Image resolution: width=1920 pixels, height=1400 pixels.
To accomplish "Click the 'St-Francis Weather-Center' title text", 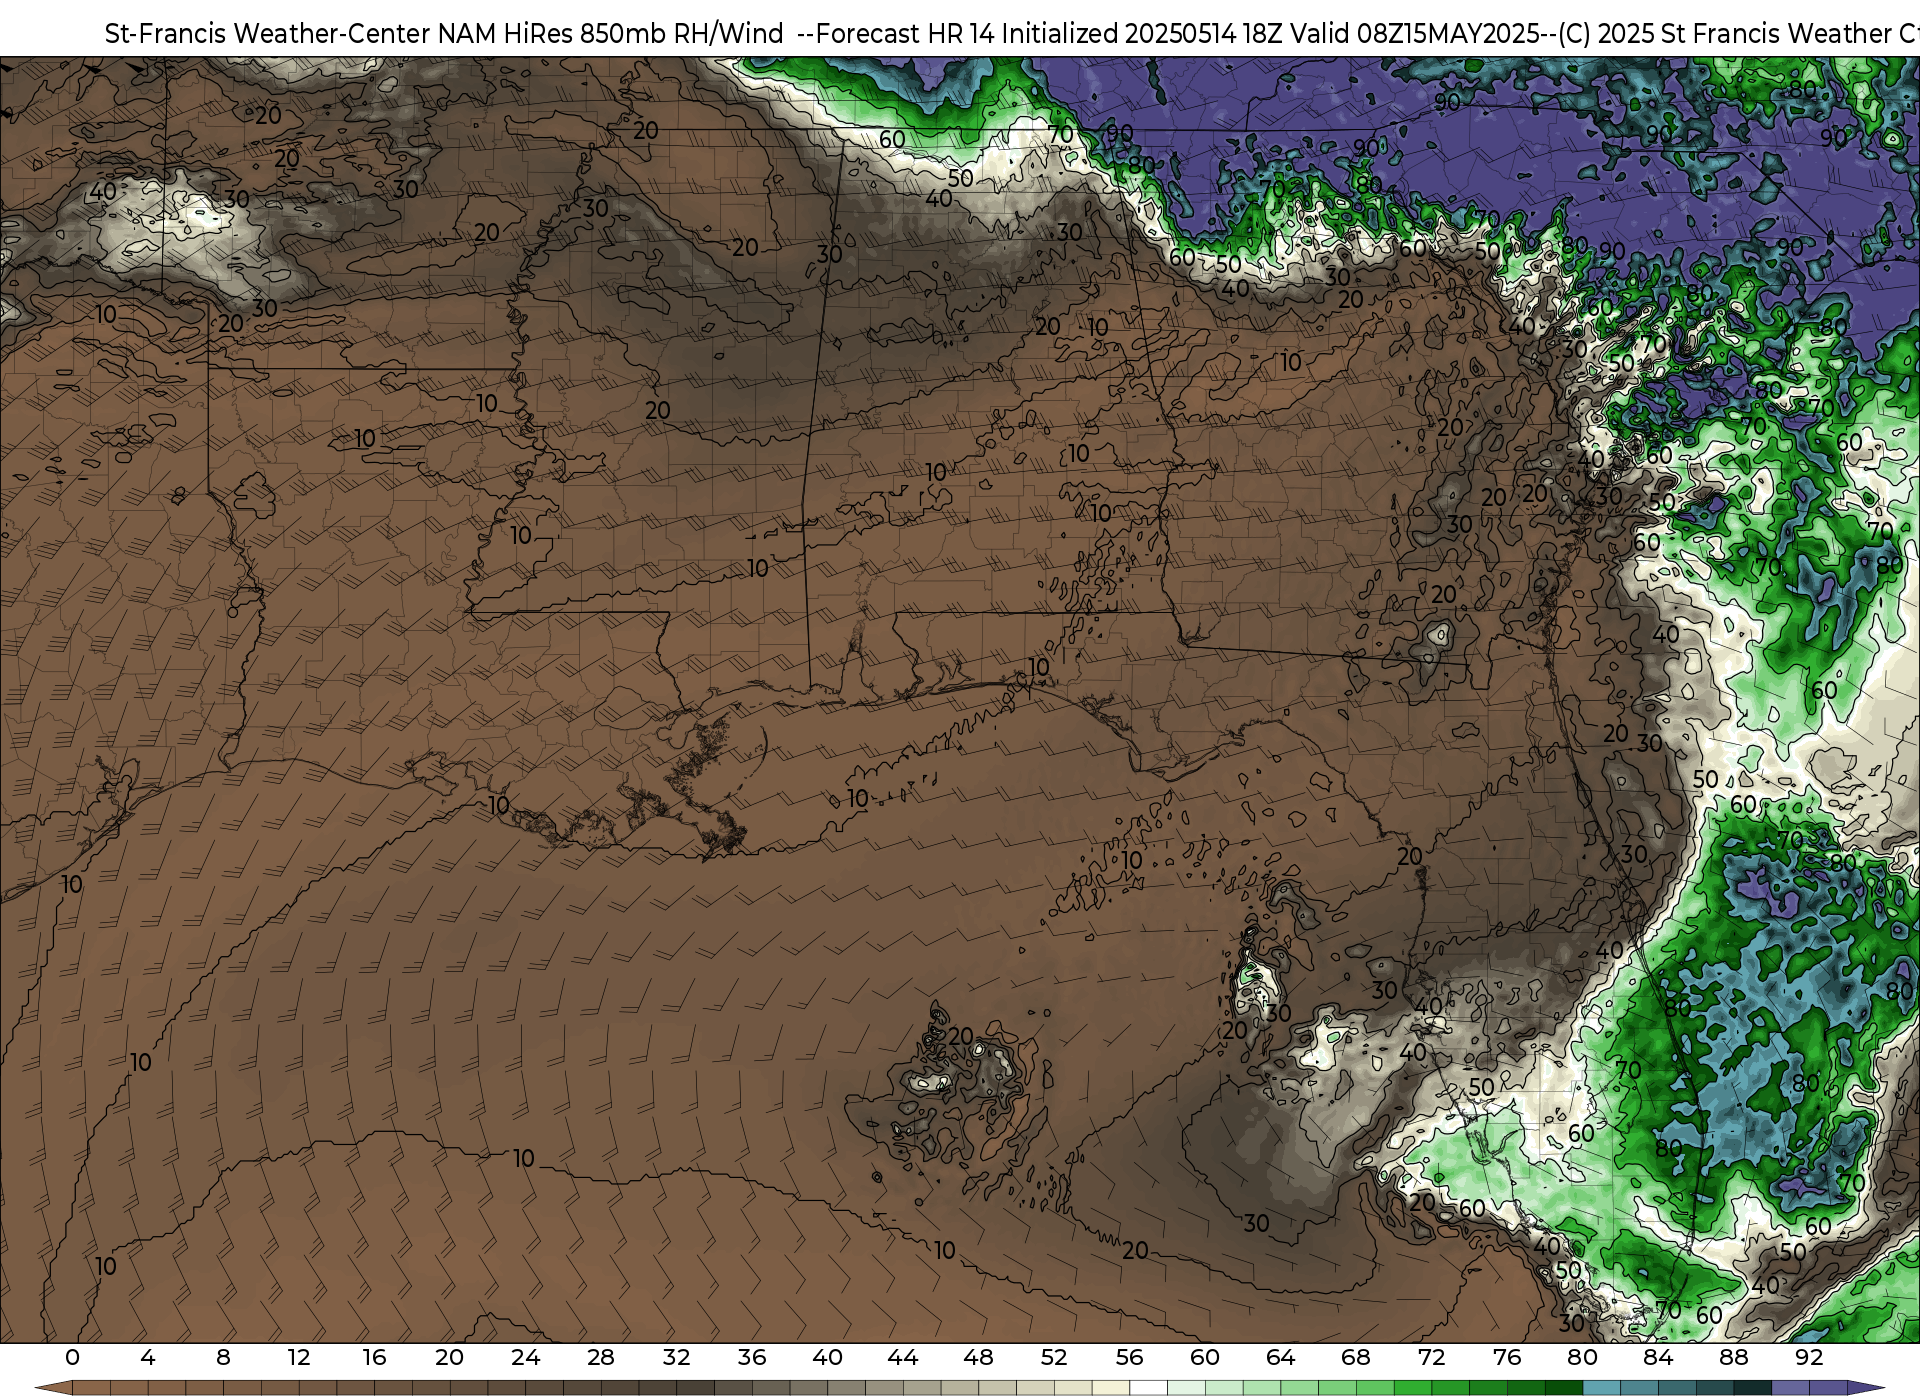I will point(267,34).
